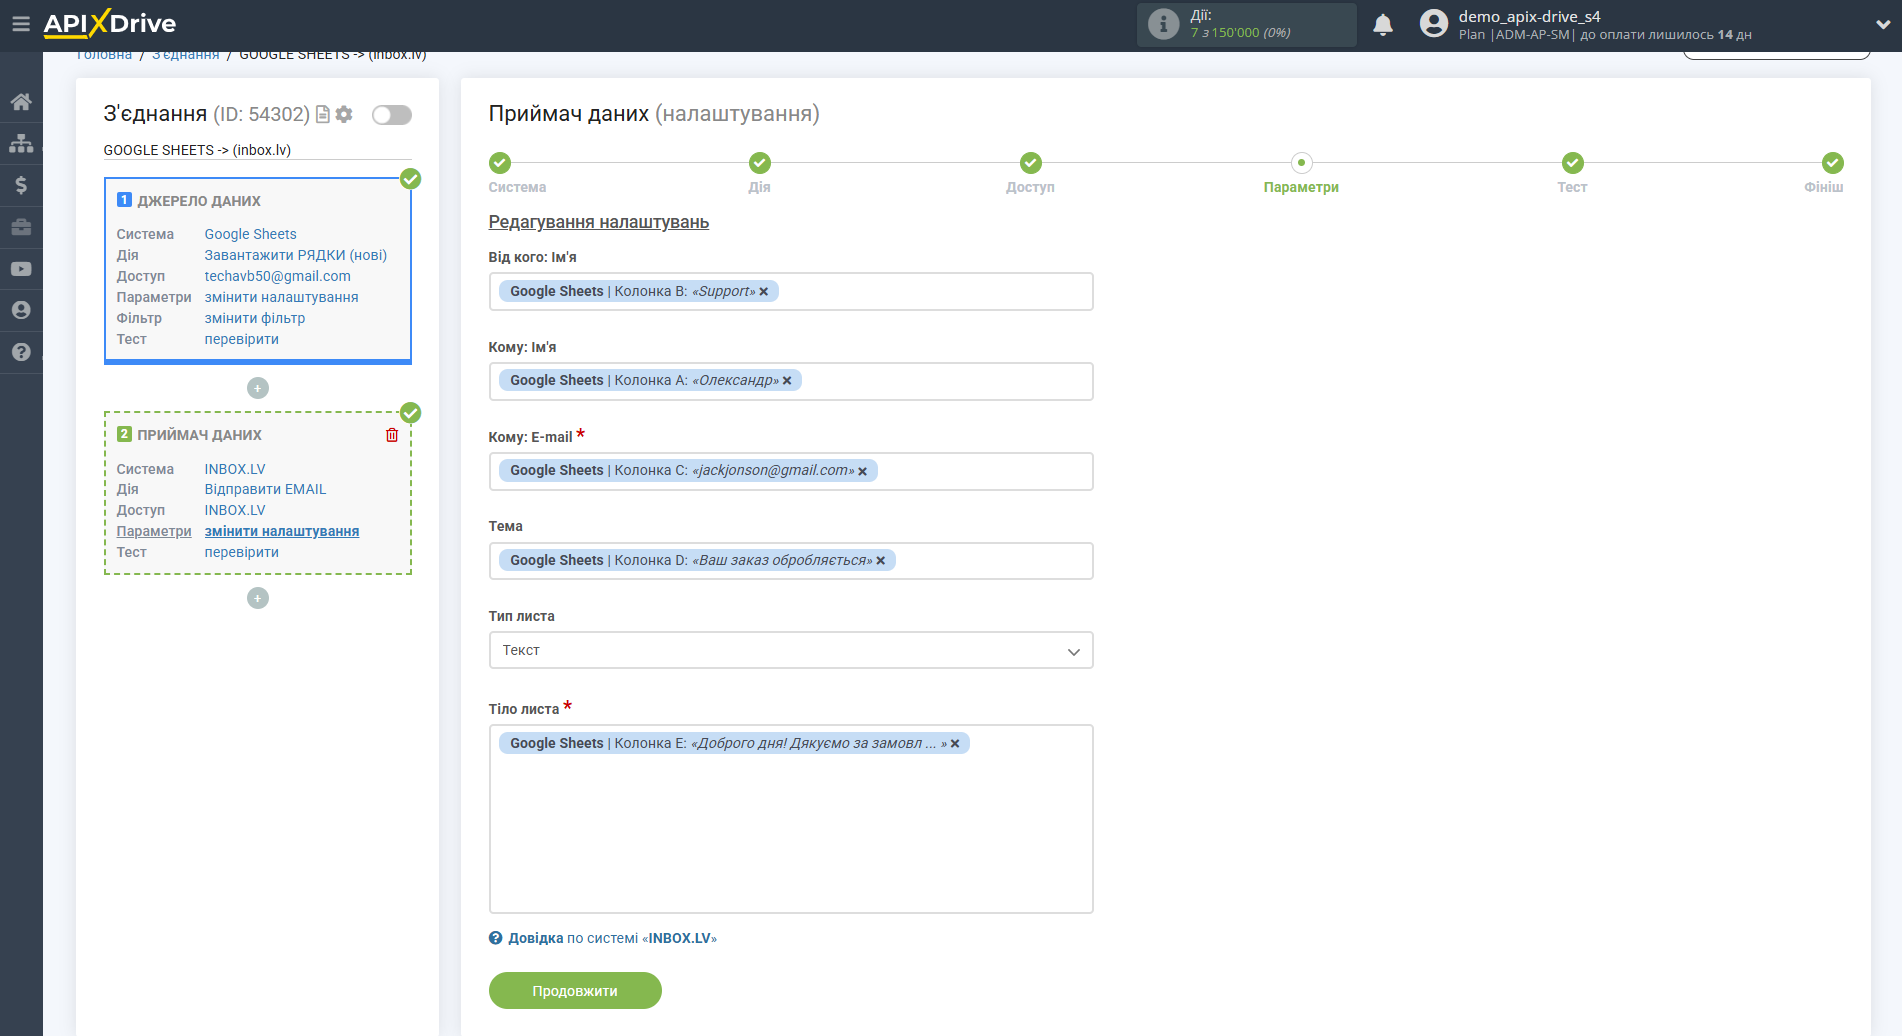This screenshot has width=1902, height=1036.
Task: Click Відправити EMAIL action link
Action: coord(266,489)
